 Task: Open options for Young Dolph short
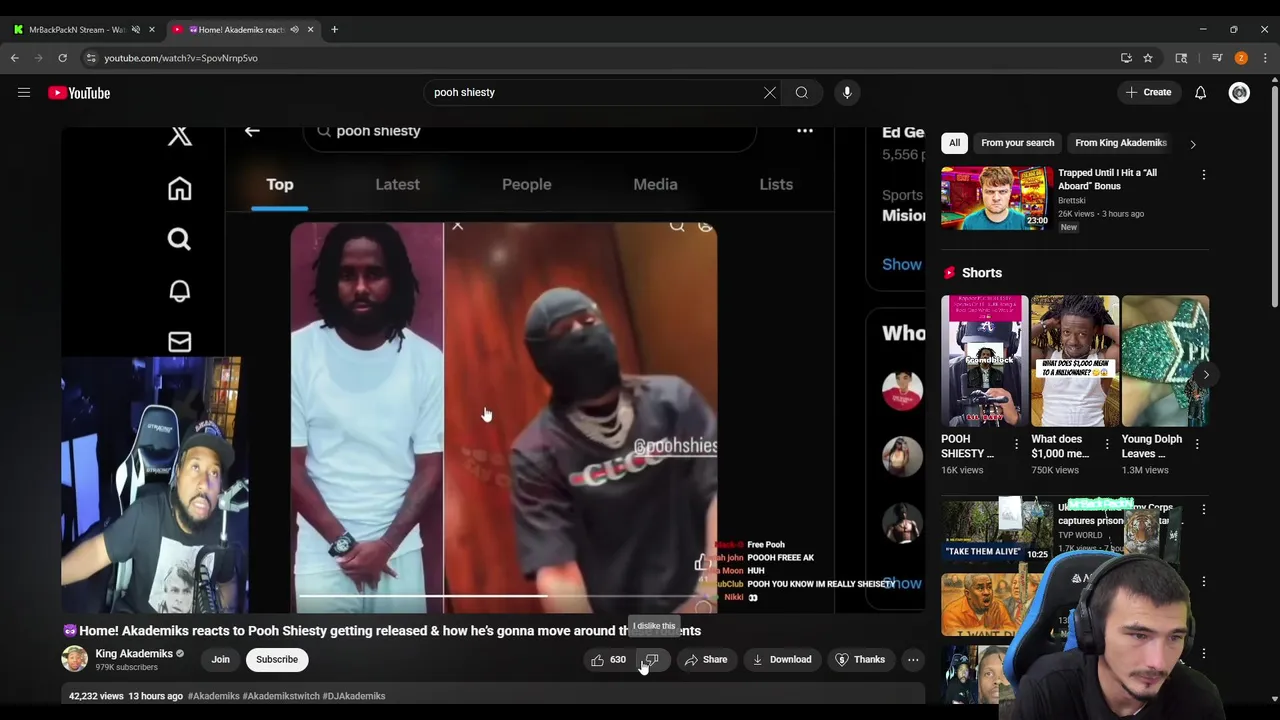(x=1198, y=444)
